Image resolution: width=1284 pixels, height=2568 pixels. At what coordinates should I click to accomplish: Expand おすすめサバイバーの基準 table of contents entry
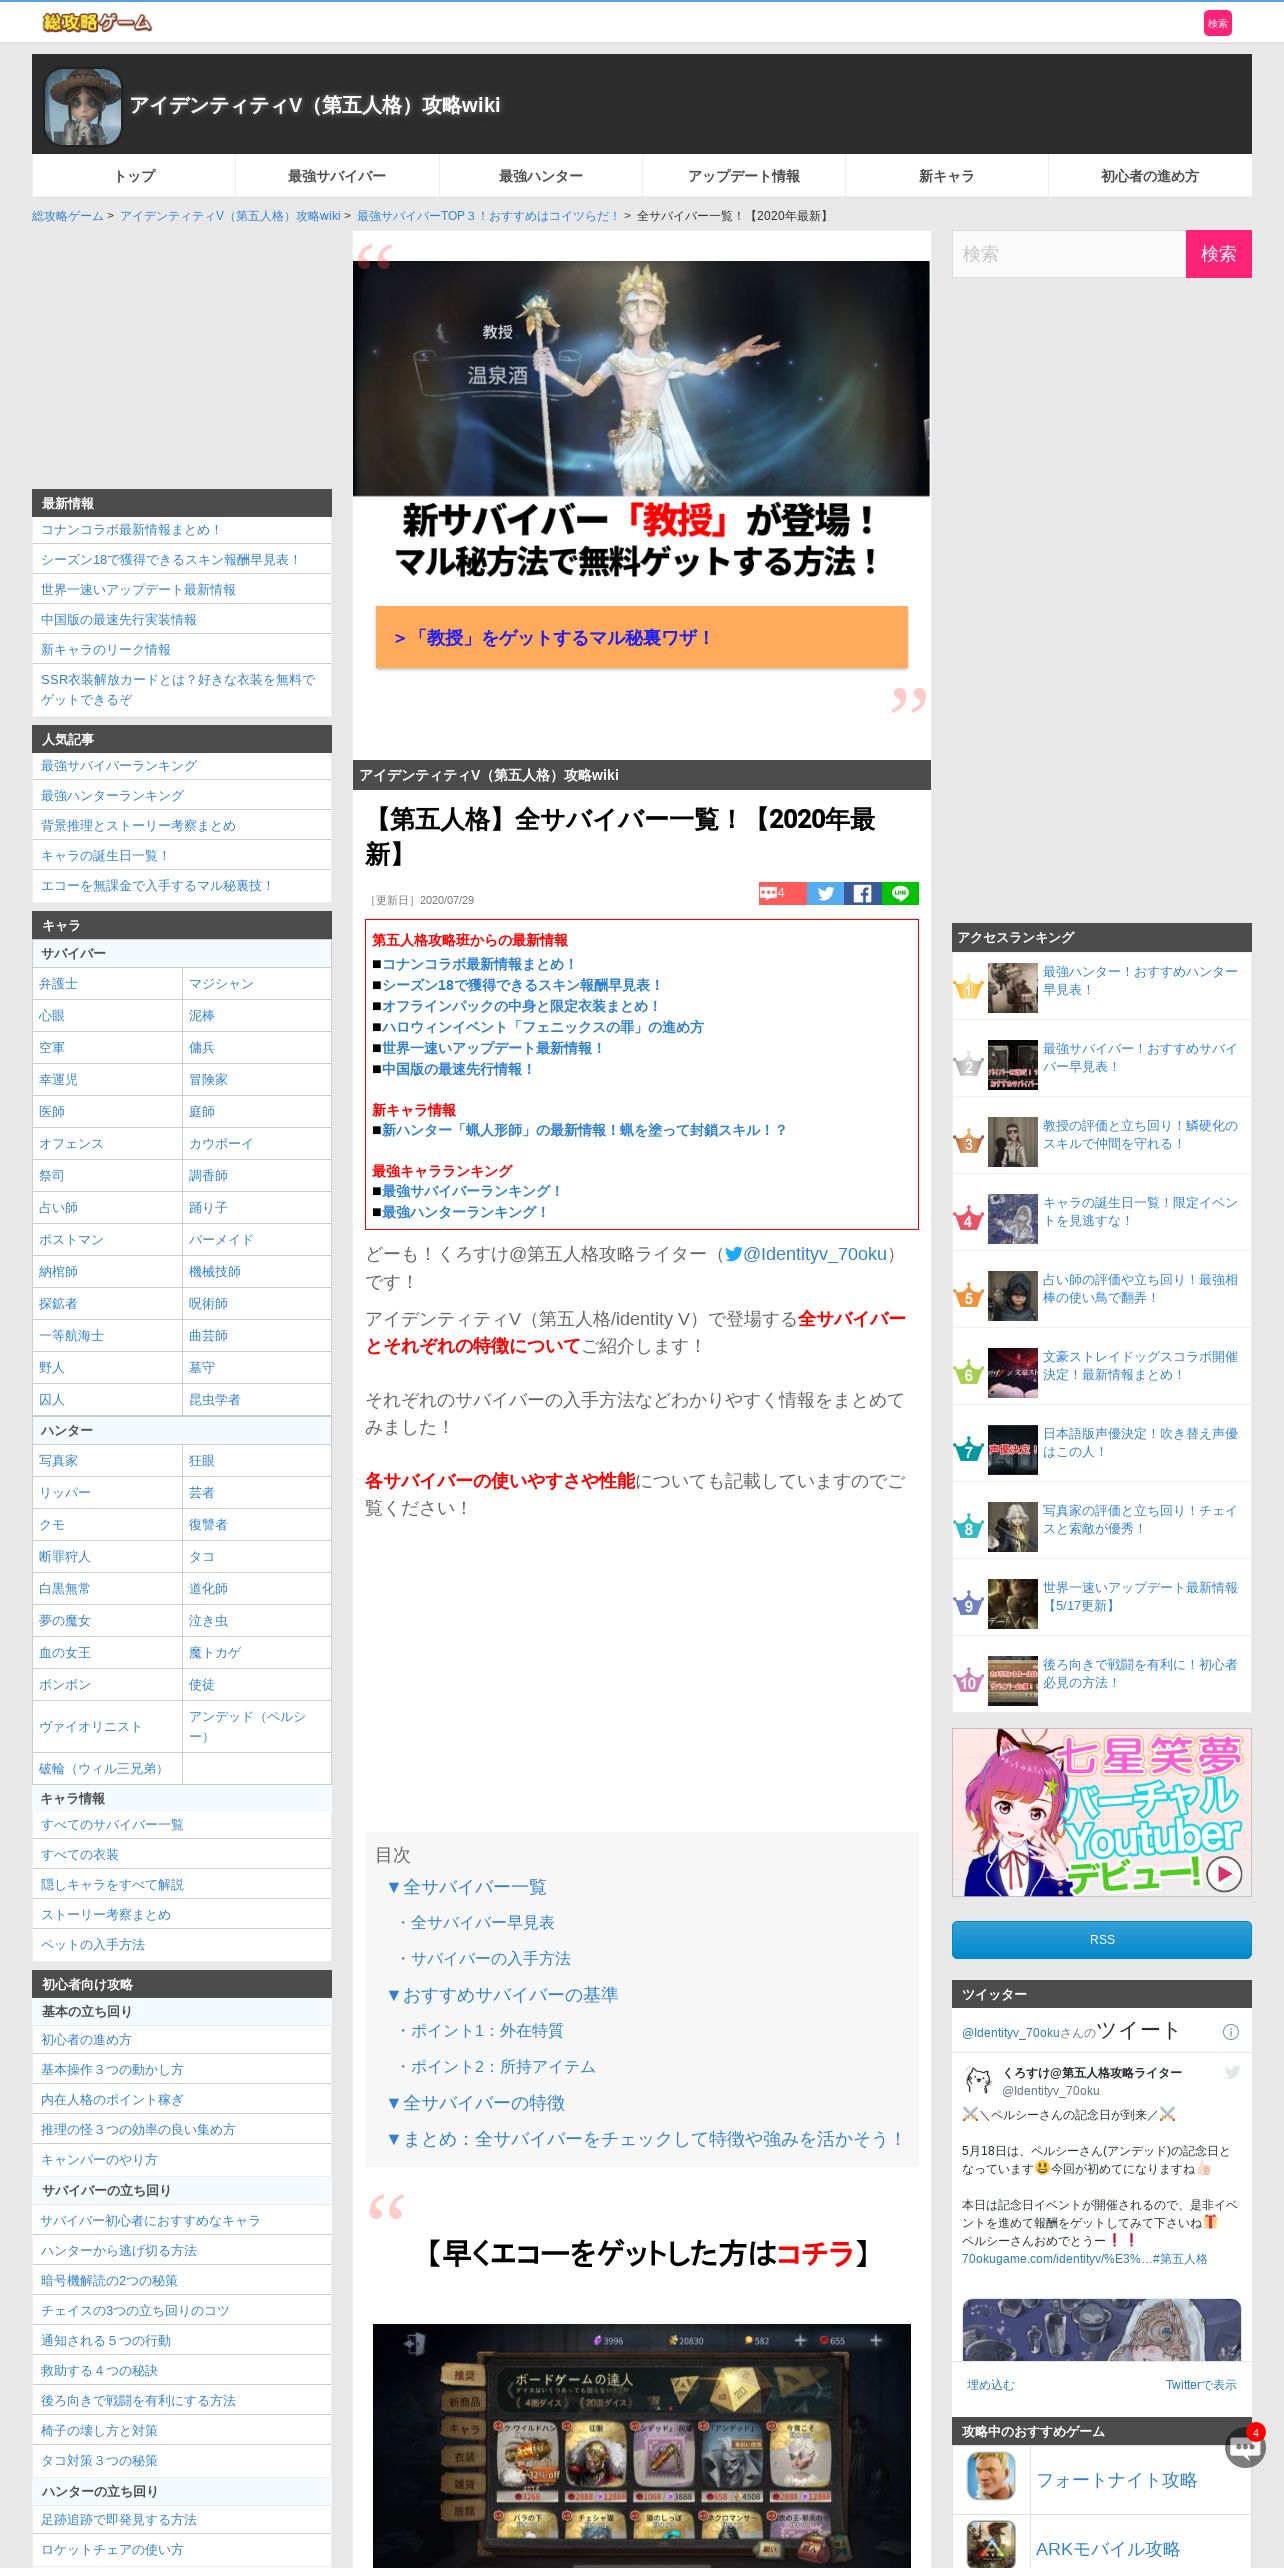(503, 1995)
